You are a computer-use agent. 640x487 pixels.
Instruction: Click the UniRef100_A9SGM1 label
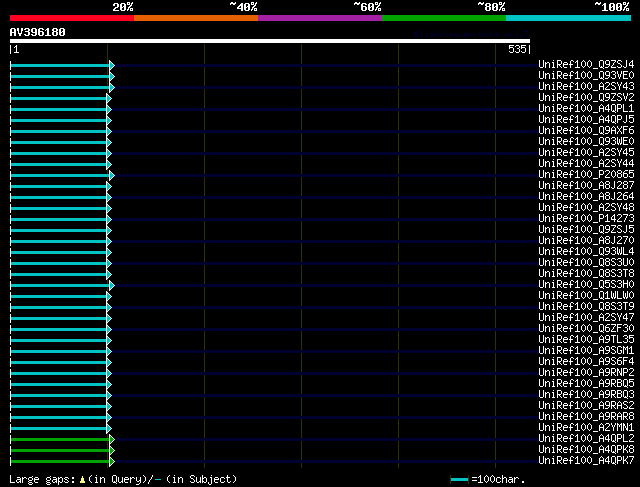tap(586, 351)
